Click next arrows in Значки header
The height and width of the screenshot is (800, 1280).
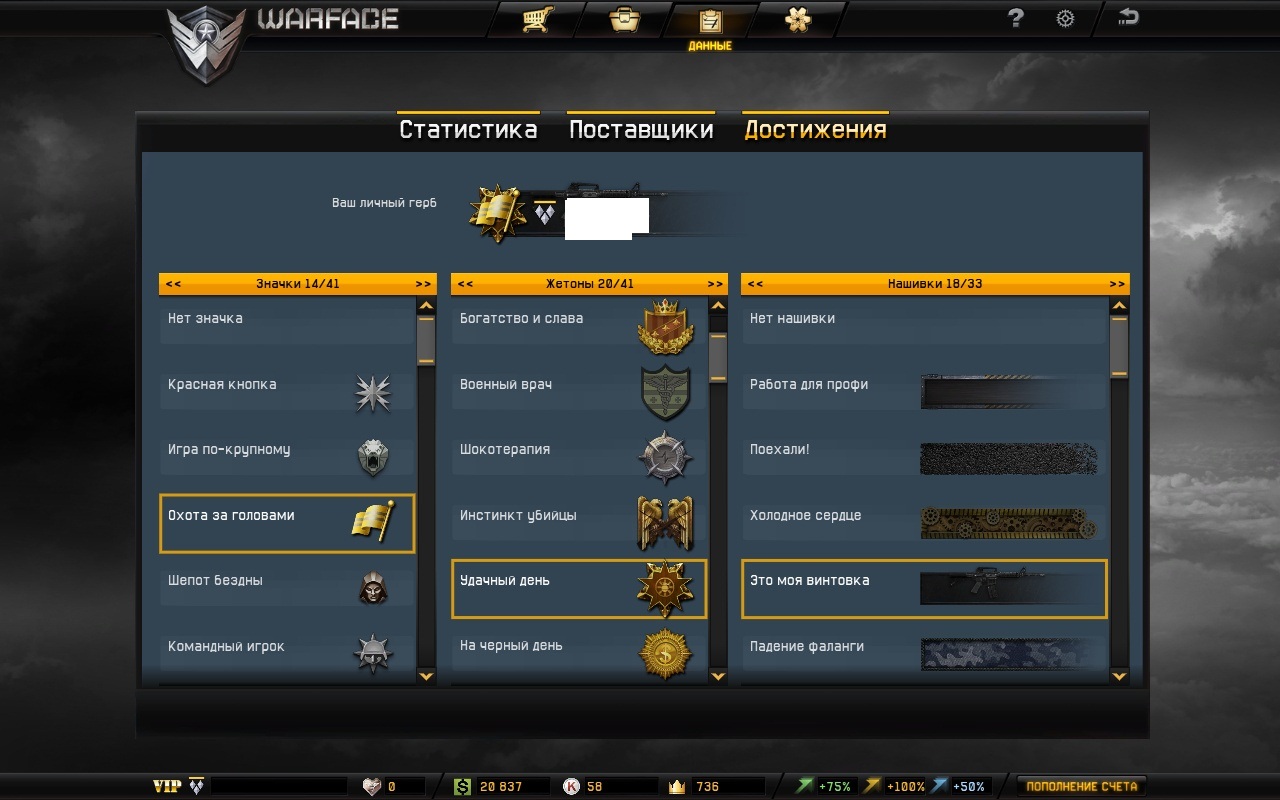pos(423,284)
